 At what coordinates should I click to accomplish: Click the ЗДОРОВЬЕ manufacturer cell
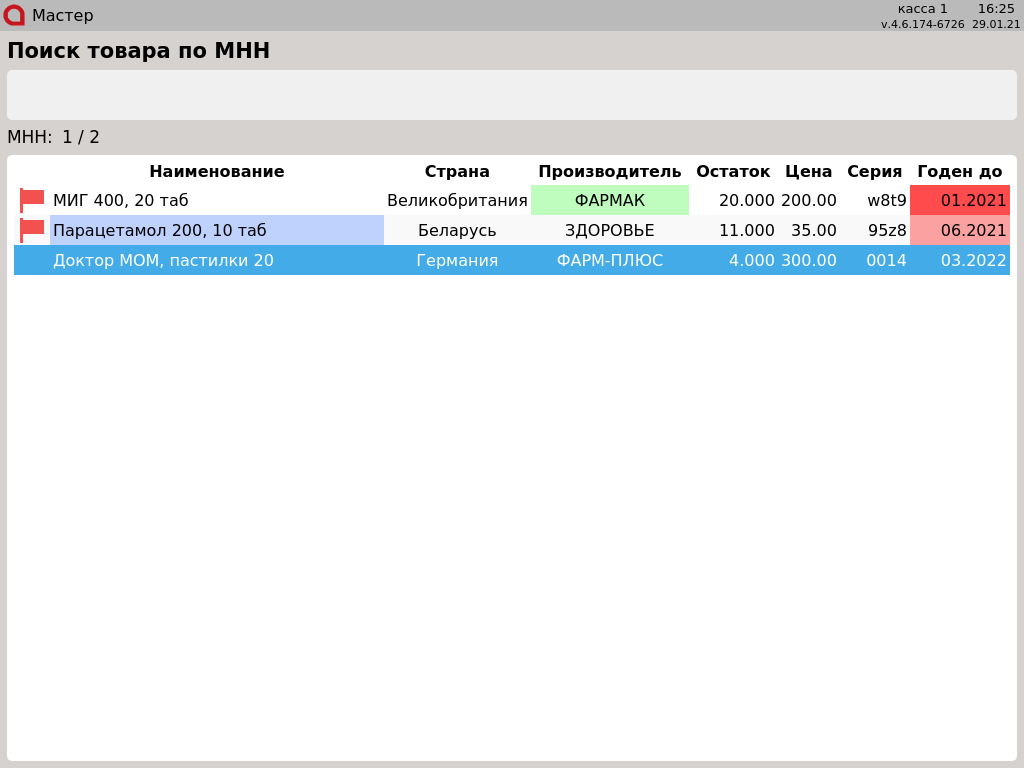[x=609, y=230]
